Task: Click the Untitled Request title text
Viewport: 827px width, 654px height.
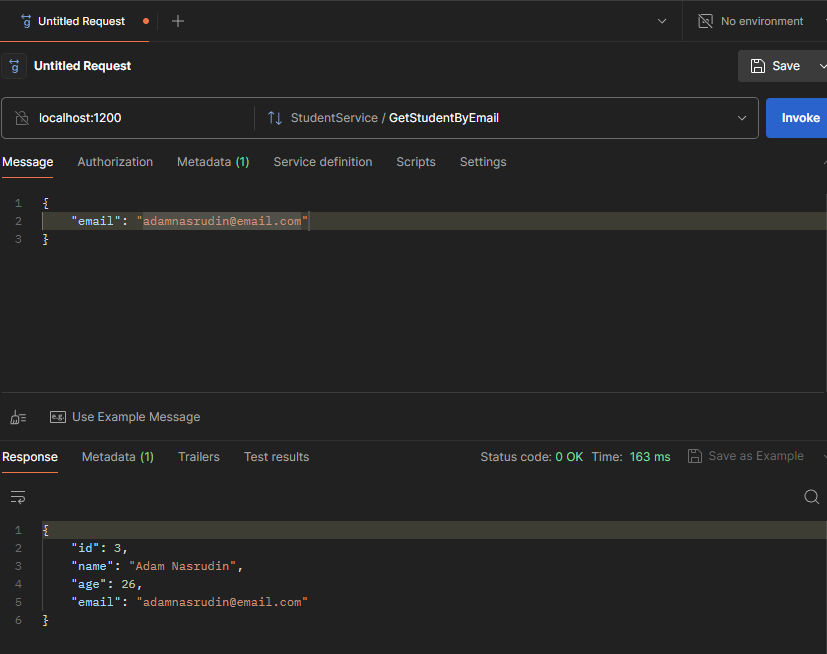Action: click(x=82, y=66)
